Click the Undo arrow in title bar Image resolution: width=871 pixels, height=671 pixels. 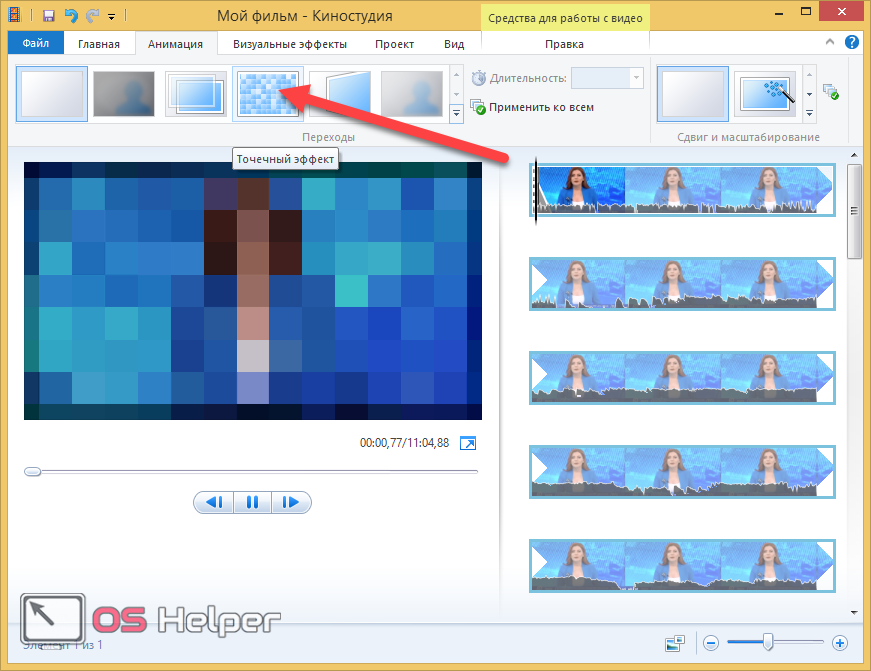(69, 16)
